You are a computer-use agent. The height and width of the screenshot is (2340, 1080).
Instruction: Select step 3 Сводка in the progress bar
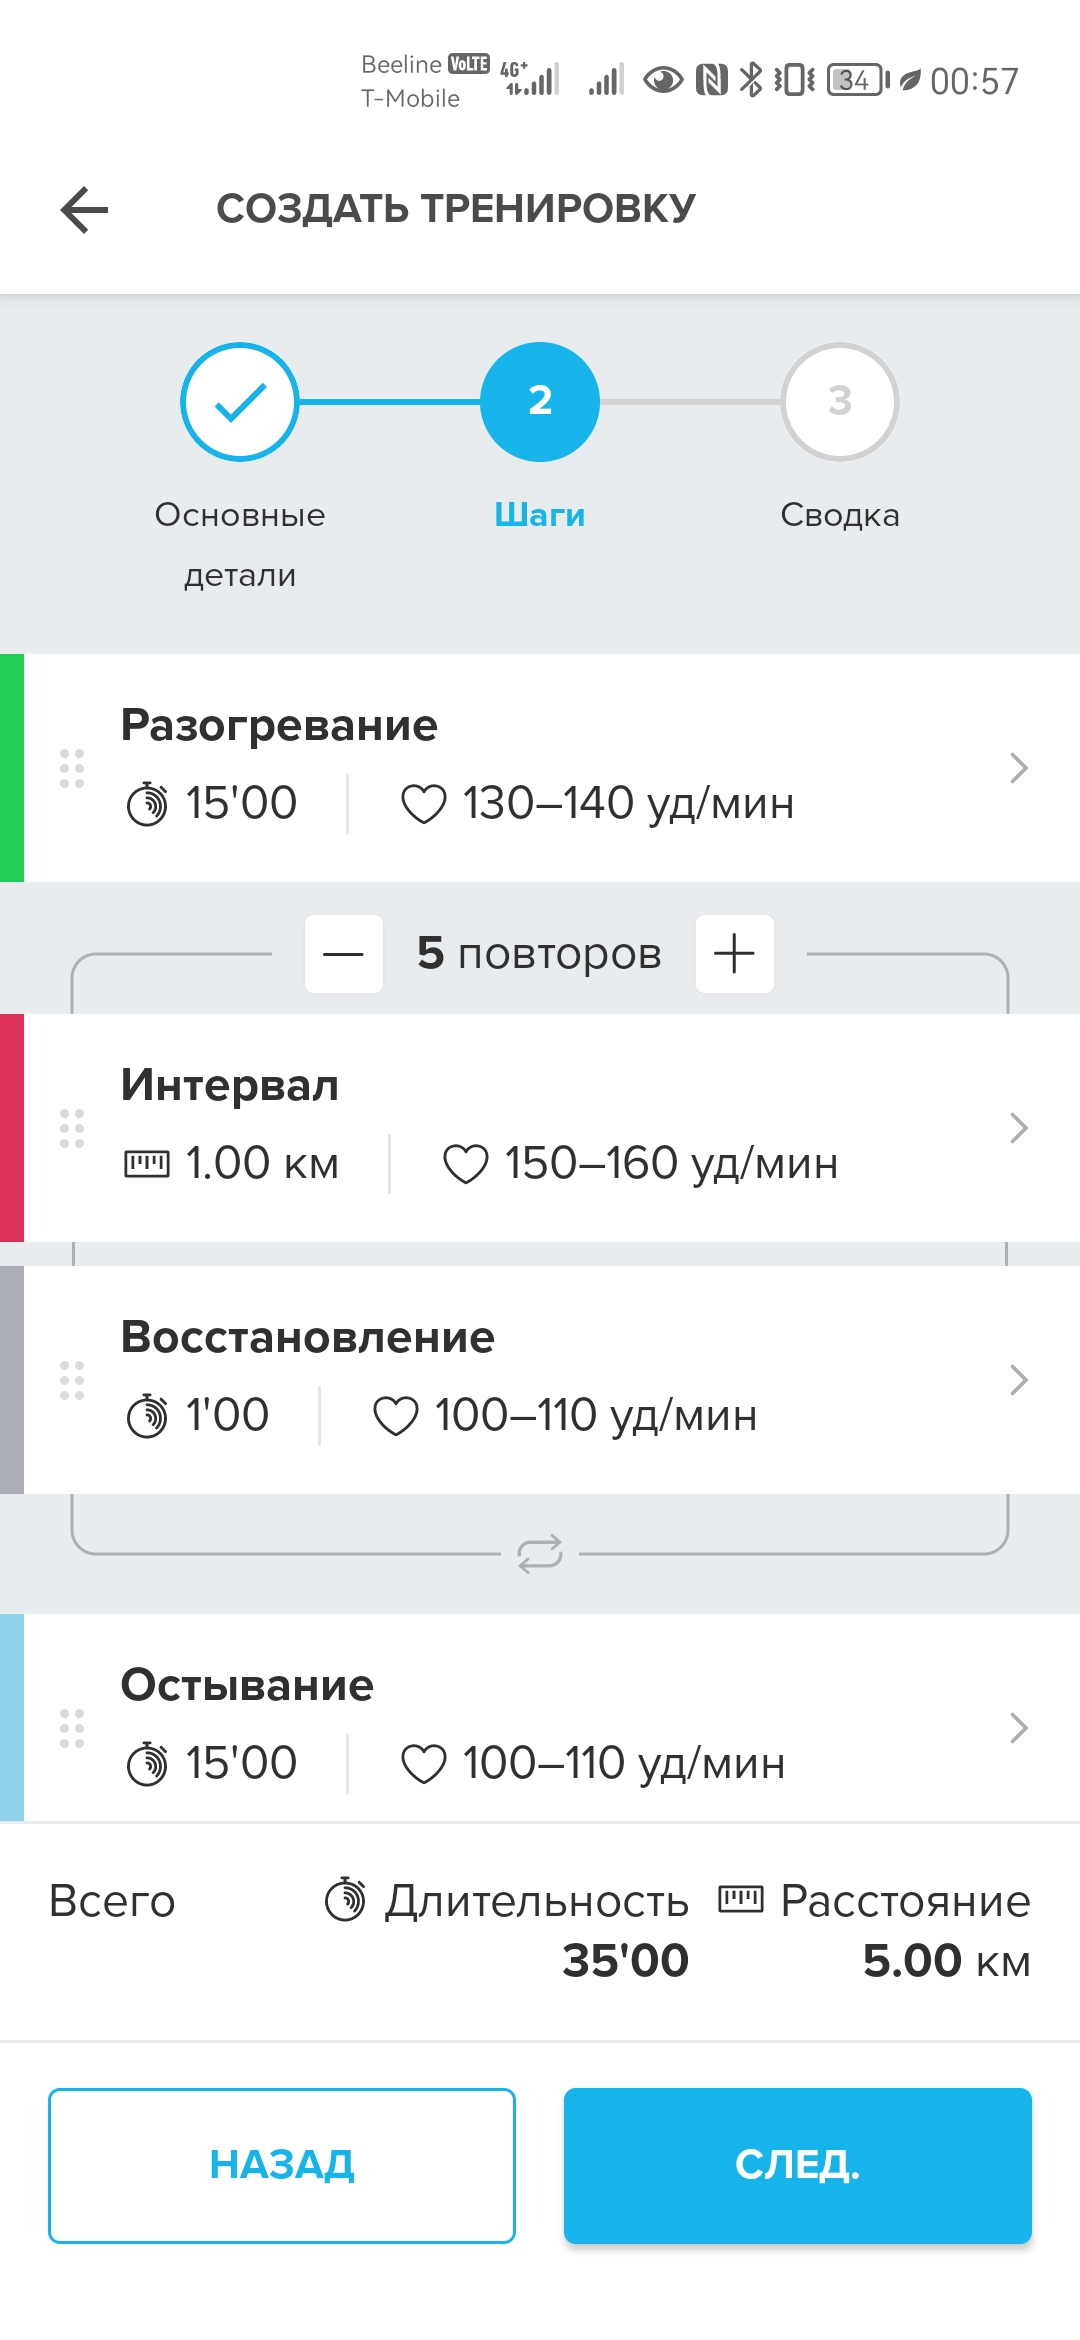click(x=840, y=402)
